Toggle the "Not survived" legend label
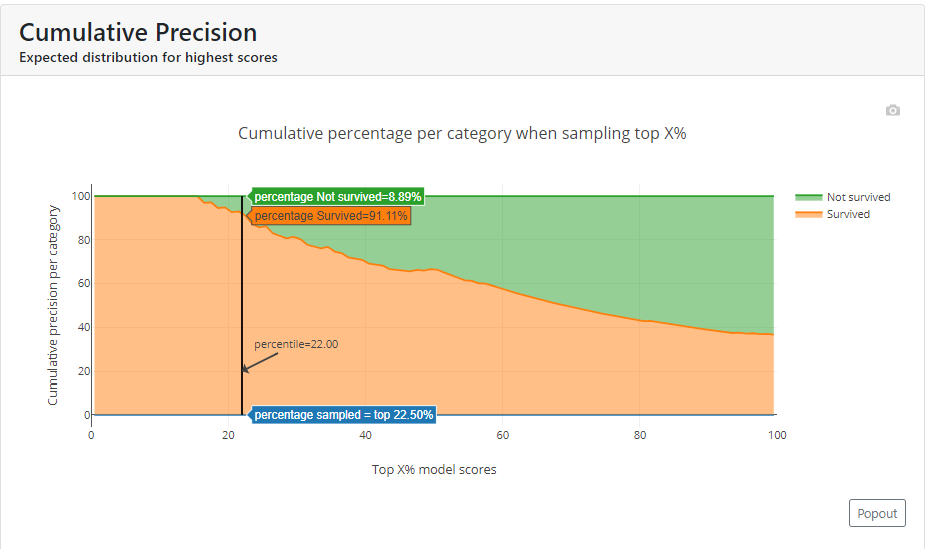The height and width of the screenshot is (549, 927). click(x=858, y=197)
